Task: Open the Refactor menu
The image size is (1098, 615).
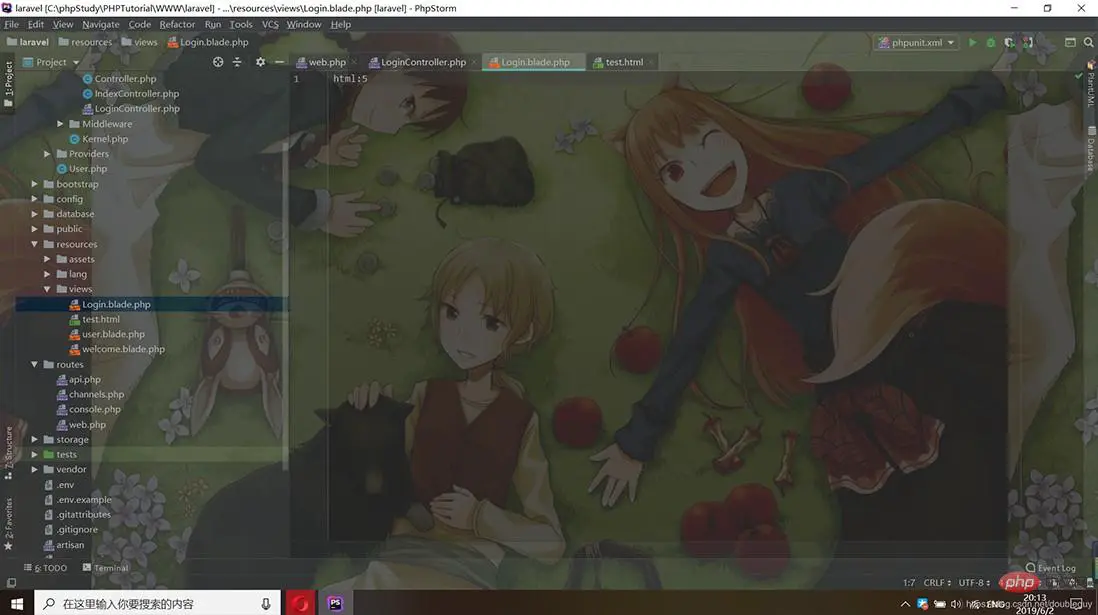Action: [x=177, y=24]
